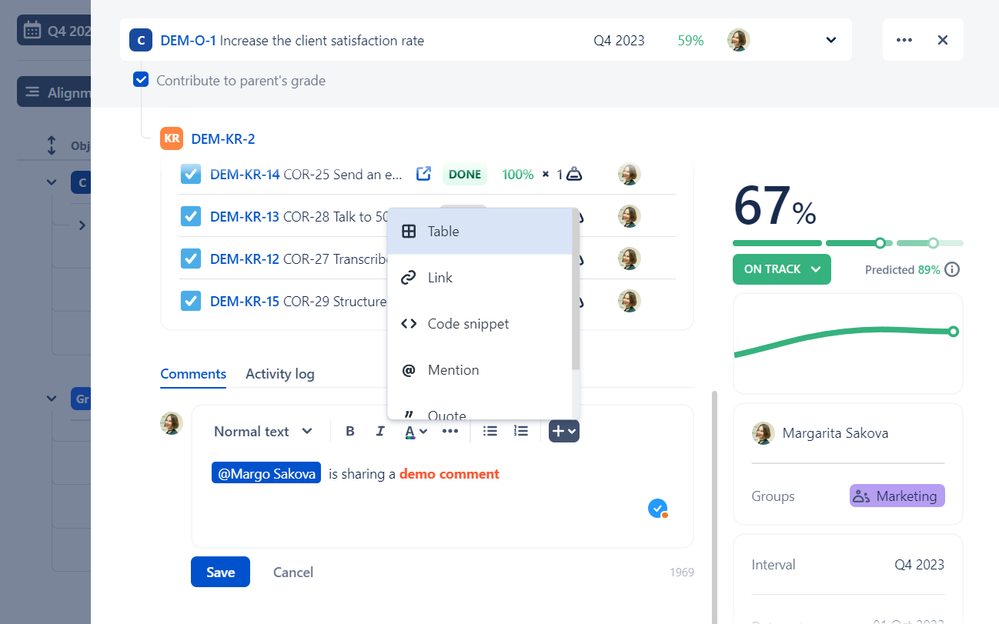Open external link icon for DEM-KR-14

click(x=424, y=173)
